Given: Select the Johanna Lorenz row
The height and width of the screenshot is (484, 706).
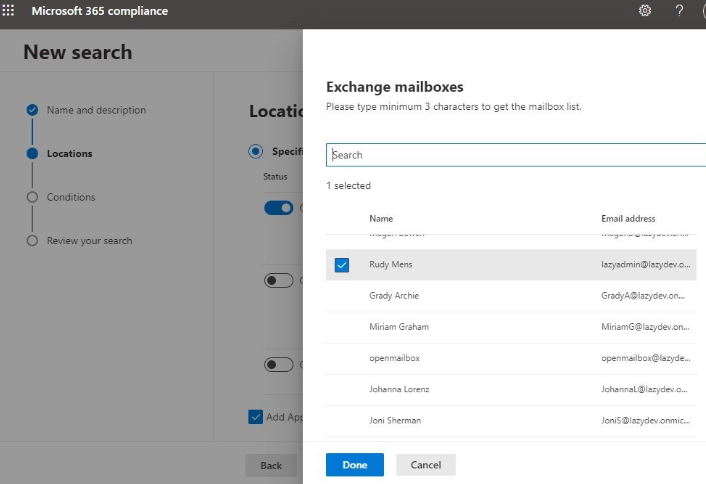Looking at the screenshot, I should click(x=511, y=389).
